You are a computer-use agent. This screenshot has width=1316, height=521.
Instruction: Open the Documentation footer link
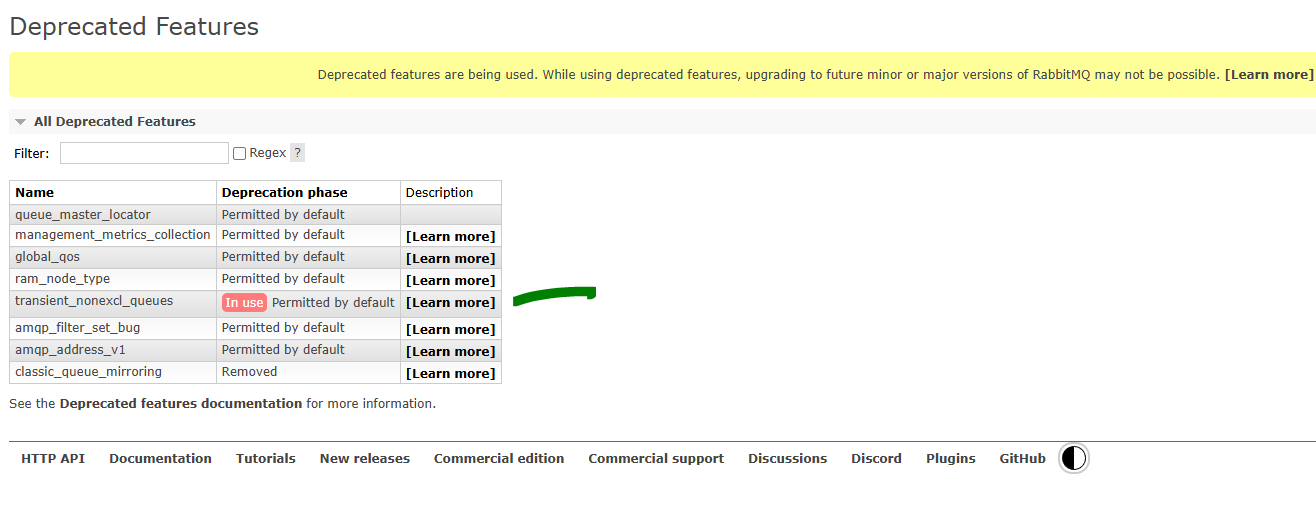[x=160, y=459]
